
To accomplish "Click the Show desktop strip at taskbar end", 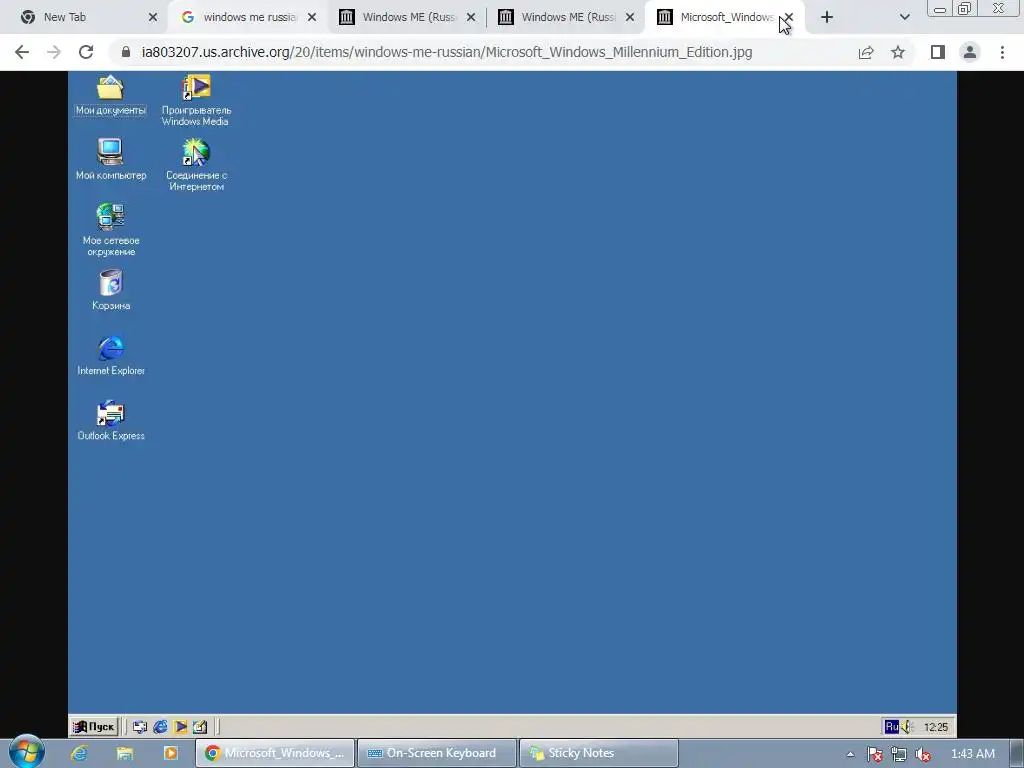I will click(1017, 753).
